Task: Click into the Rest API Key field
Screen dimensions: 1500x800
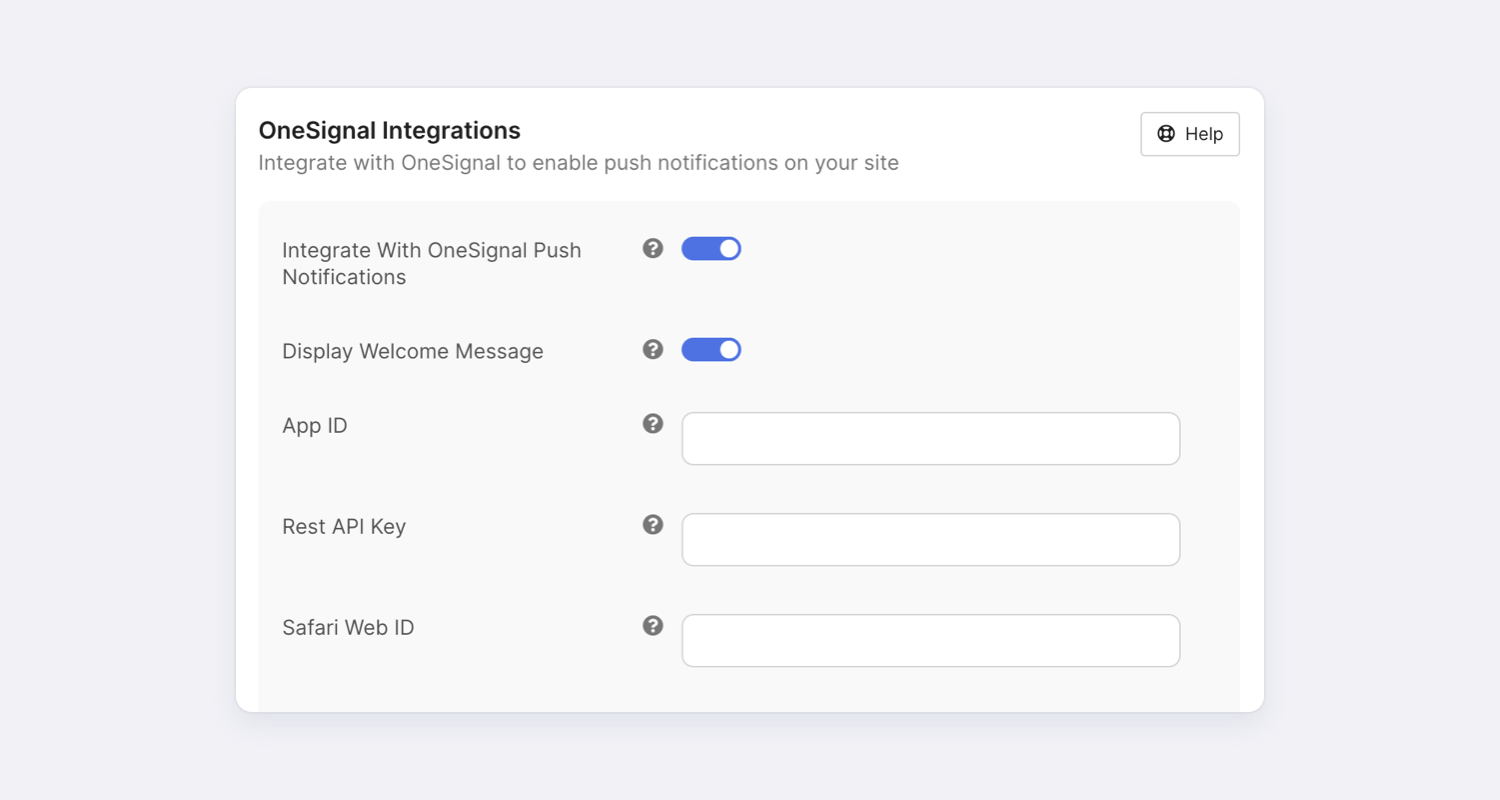Action: click(x=930, y=540)
